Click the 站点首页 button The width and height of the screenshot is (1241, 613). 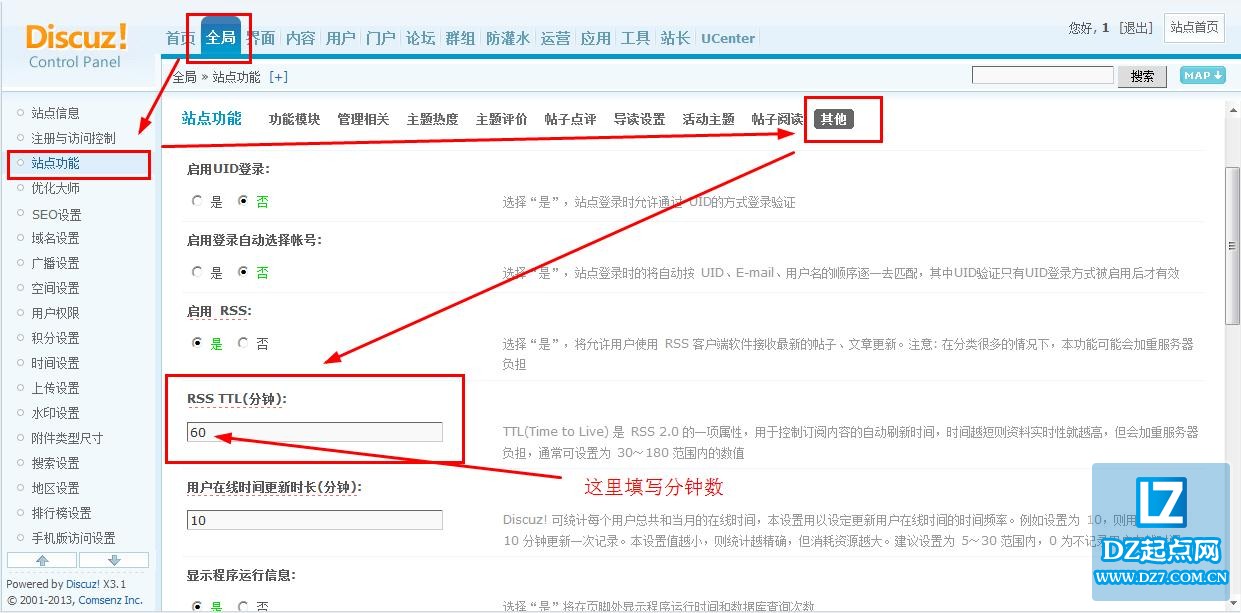point(1195,27)
